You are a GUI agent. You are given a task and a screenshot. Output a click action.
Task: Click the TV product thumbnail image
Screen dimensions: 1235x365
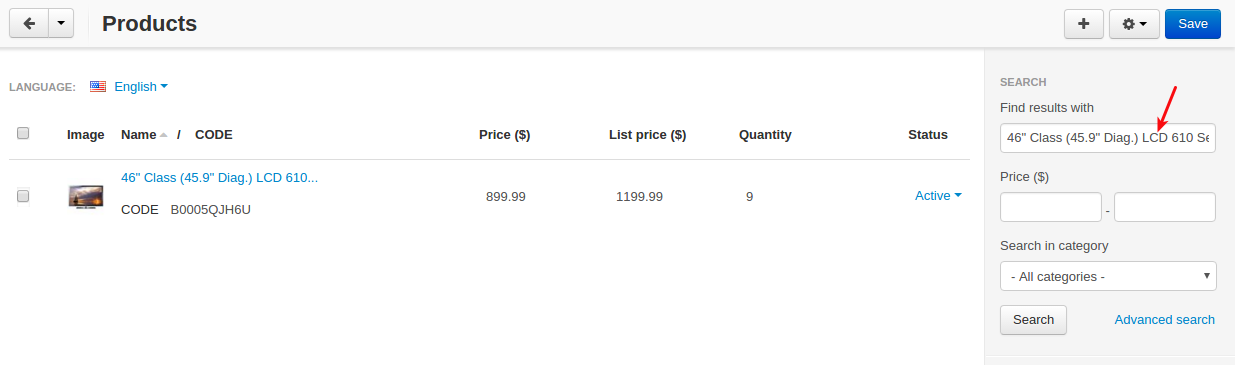coord(86,196)
